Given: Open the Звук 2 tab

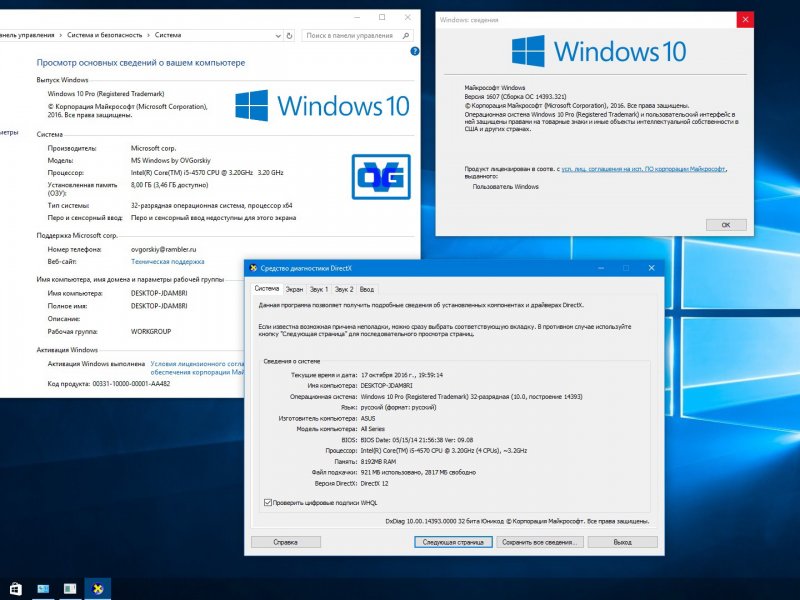Looking at the screenshot, I should tap(344, 289).
